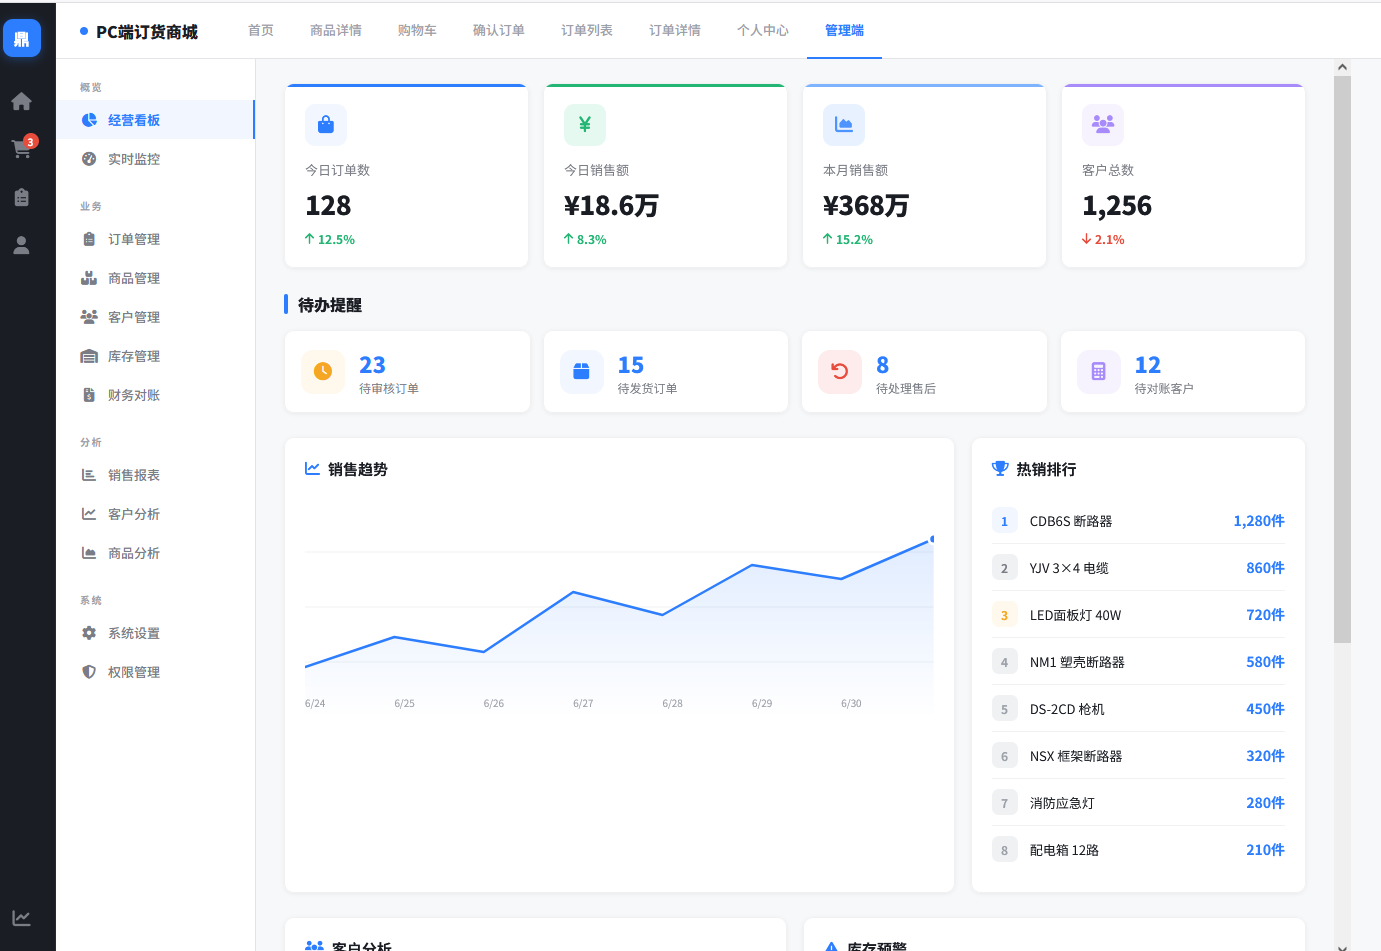This screenshot has width=1381, height=951.
Task: Click the yen icon on 今日销售额 card
Action: [x=585, y=125]
